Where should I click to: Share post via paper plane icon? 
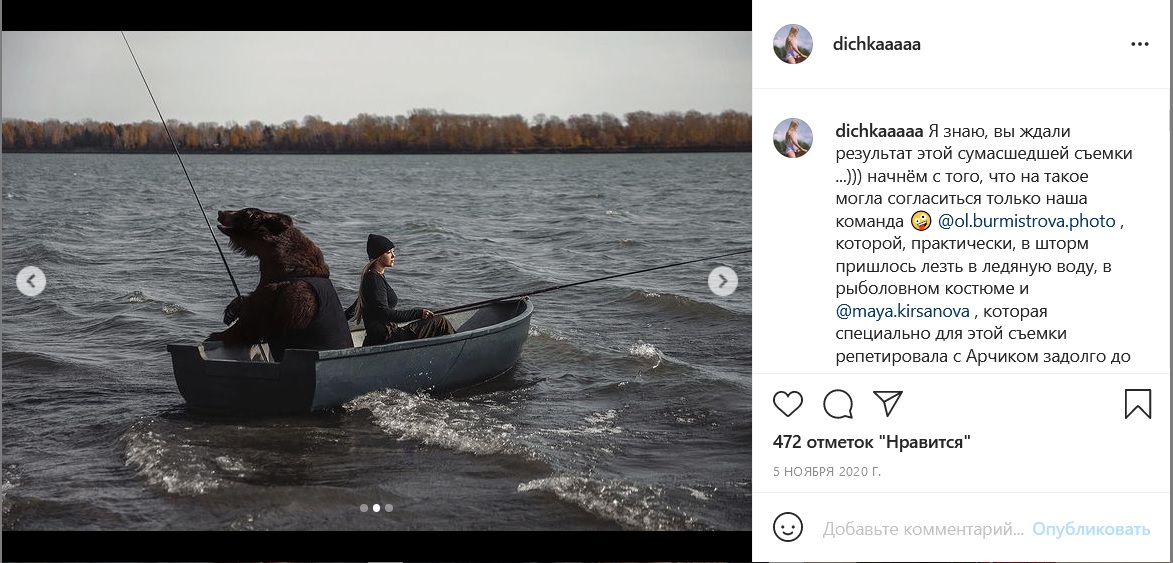888,404
